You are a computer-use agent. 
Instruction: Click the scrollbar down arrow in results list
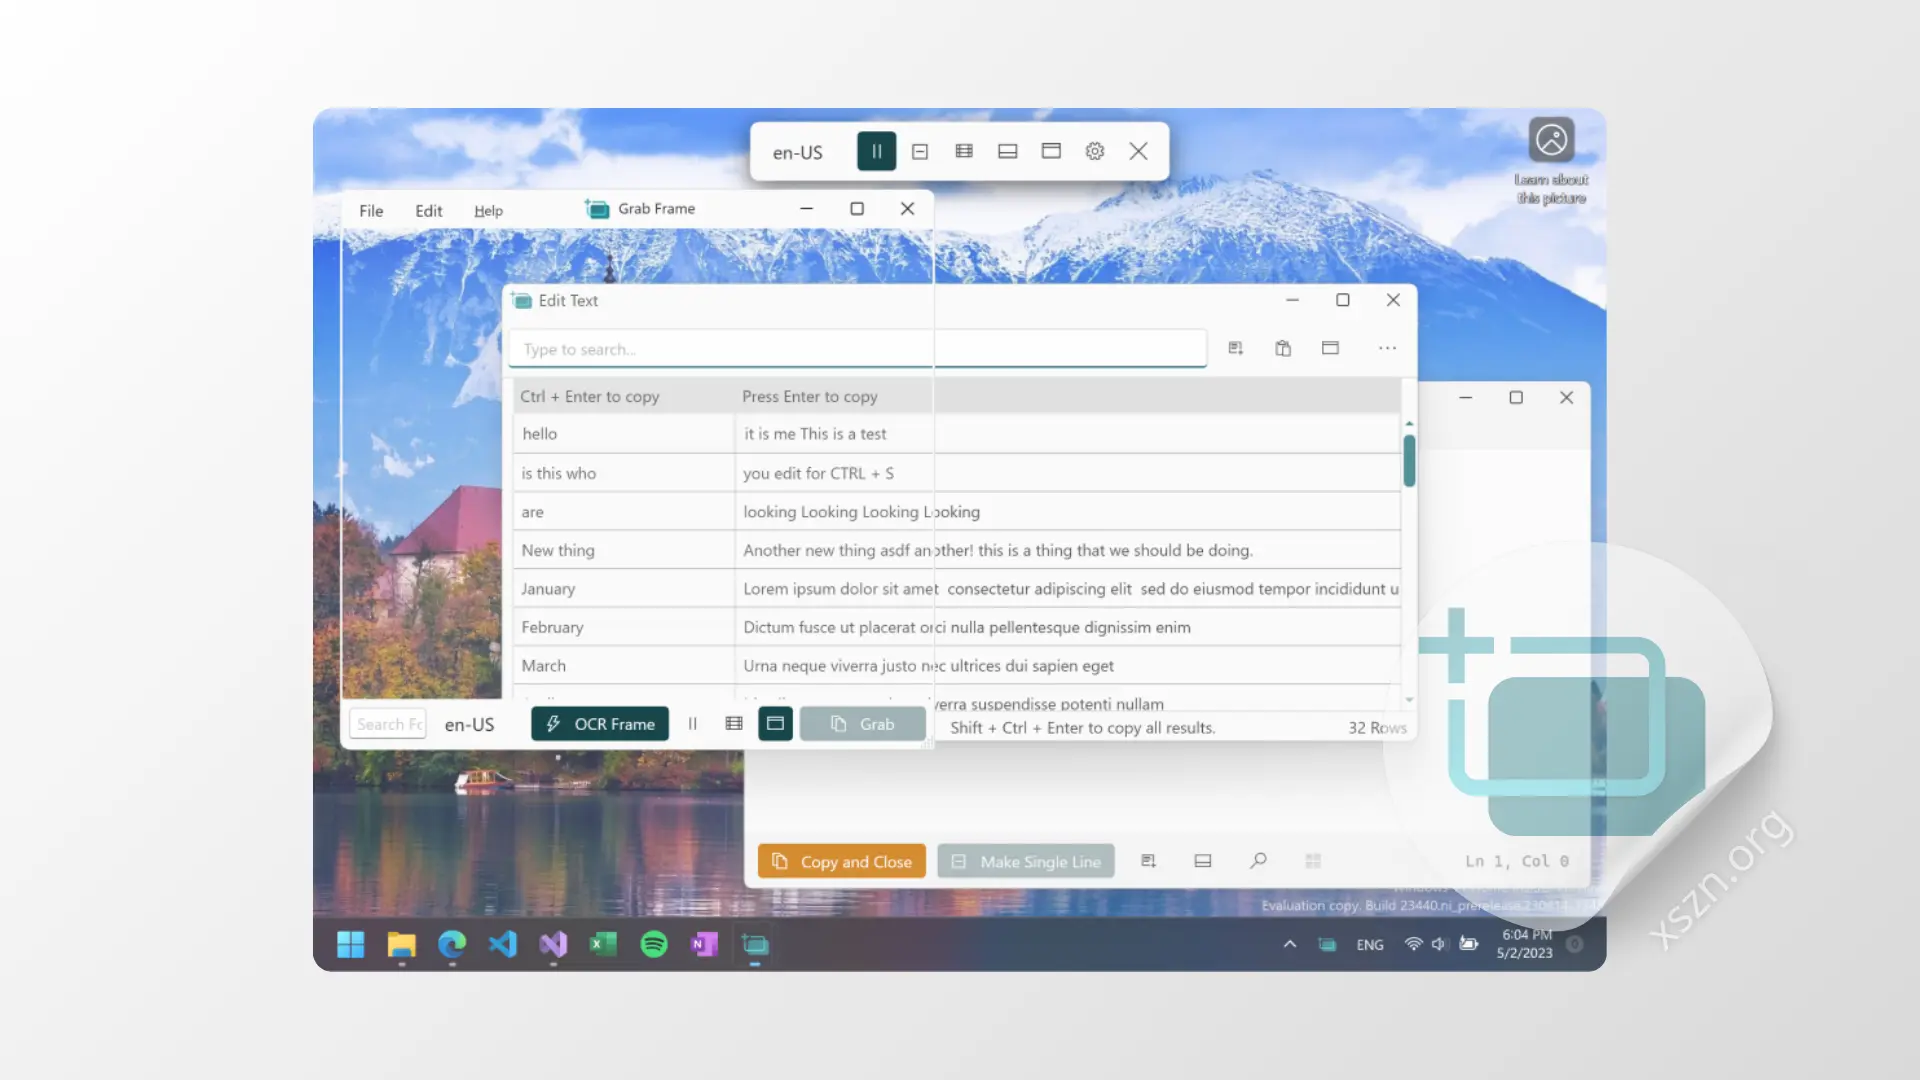(1409, 700)
